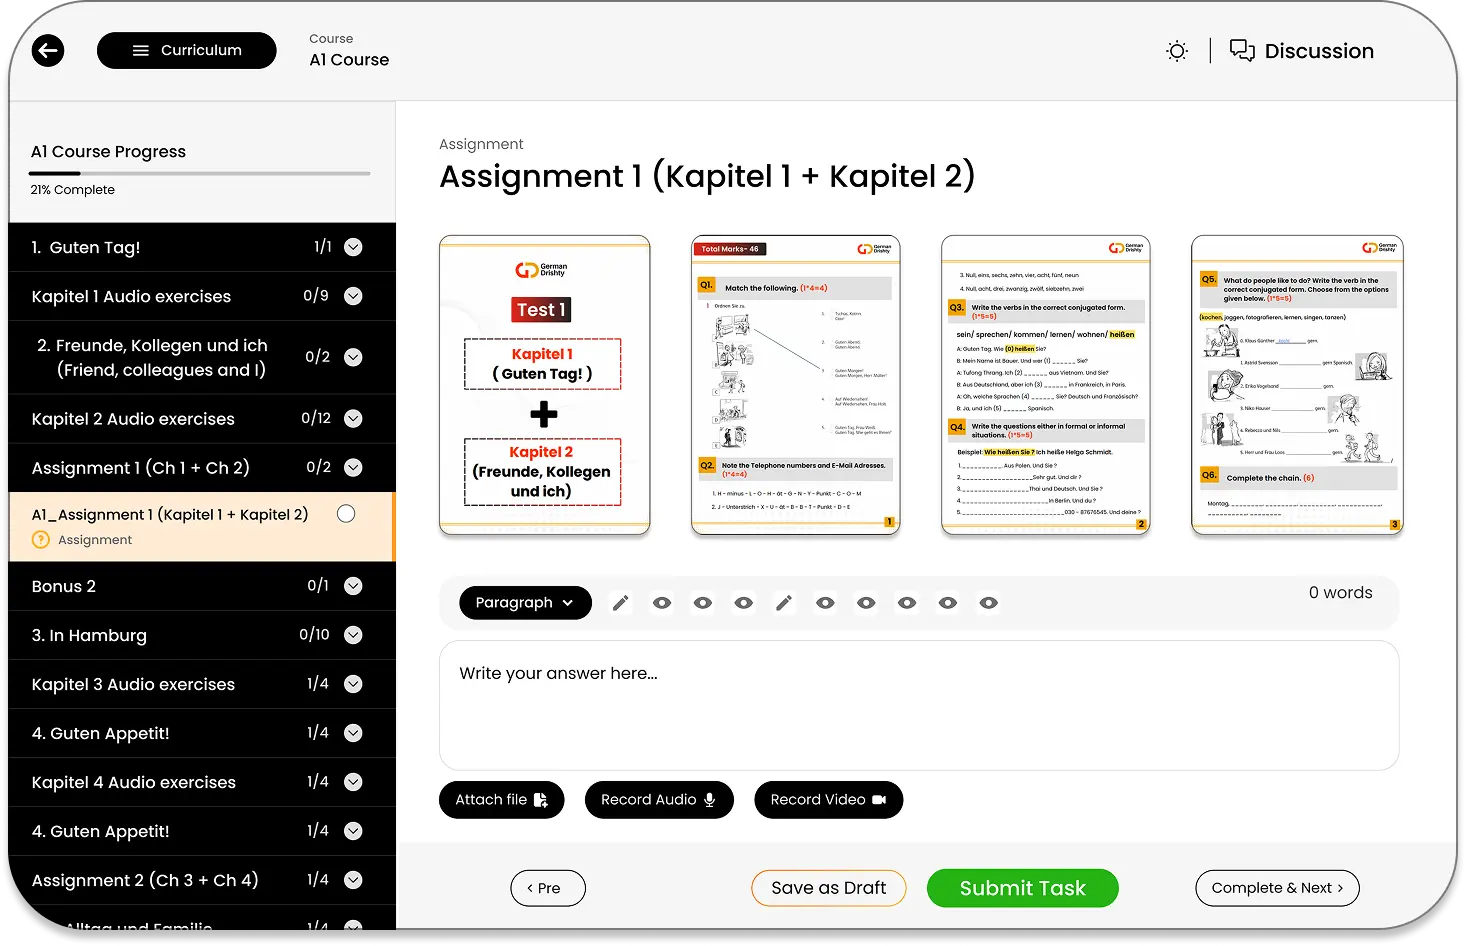
Task: Click the green Submit Task button
Action: (x=1023, y=888)
